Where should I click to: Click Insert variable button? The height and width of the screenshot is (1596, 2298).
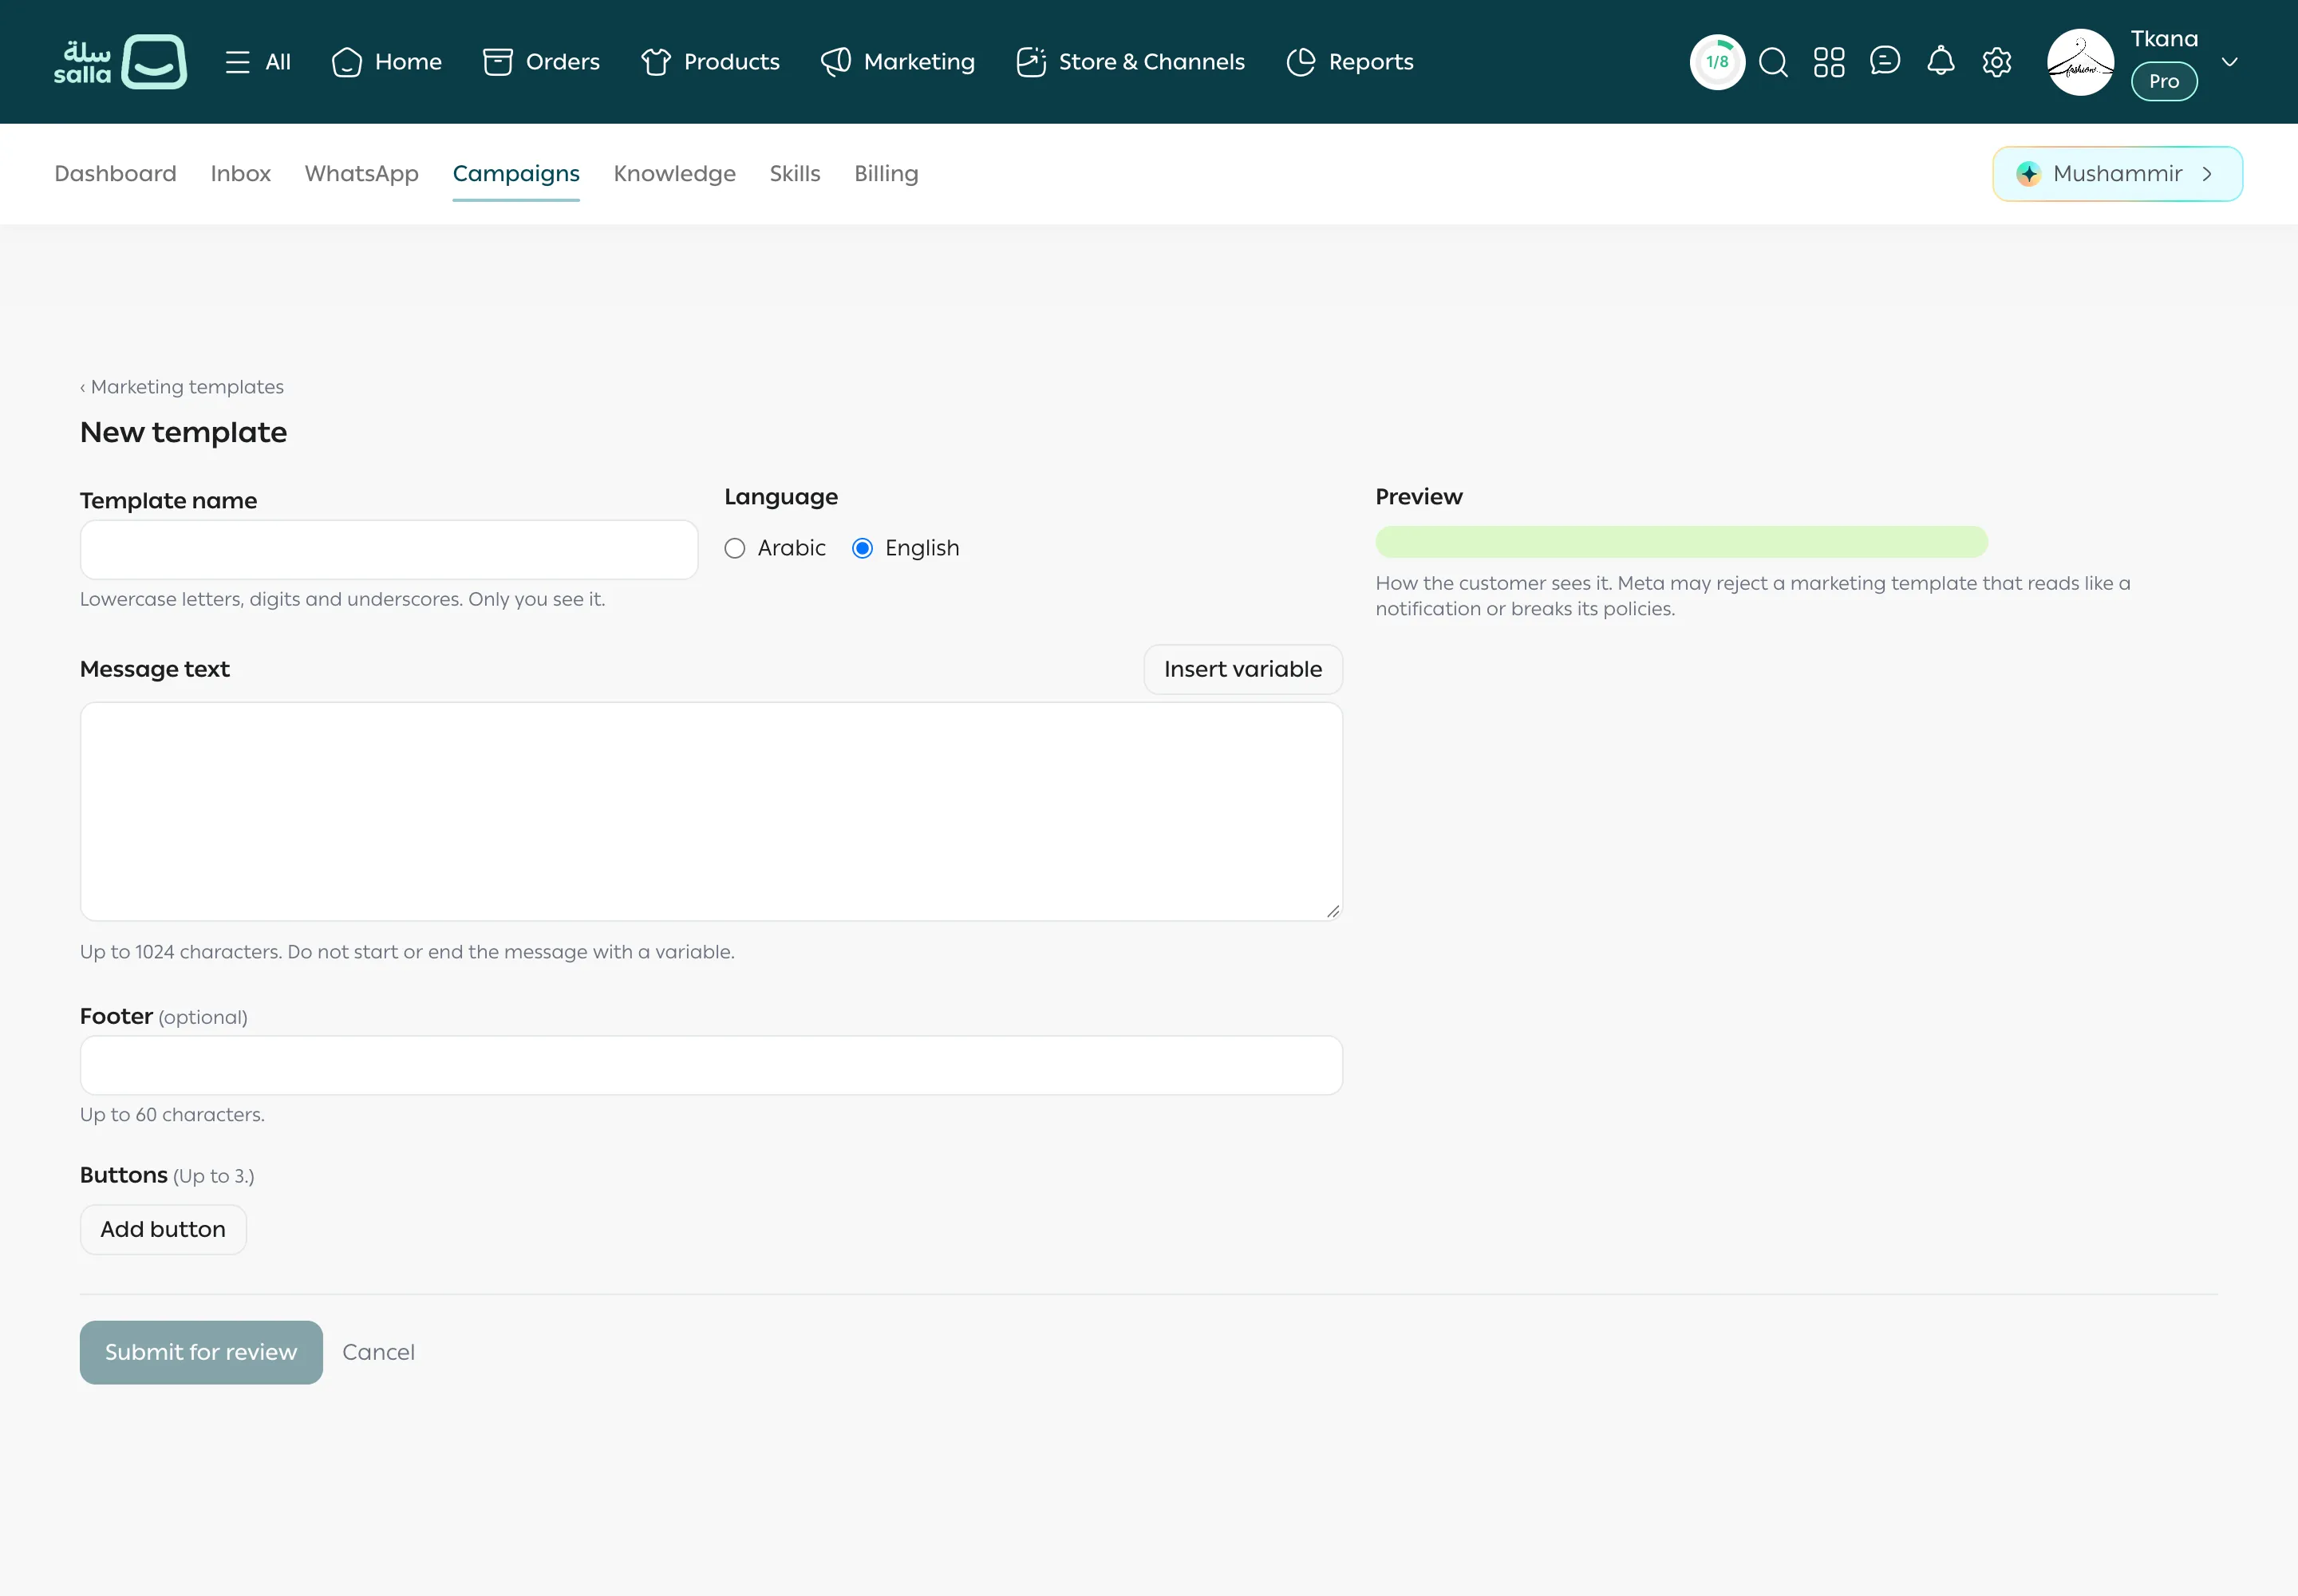1243,669
